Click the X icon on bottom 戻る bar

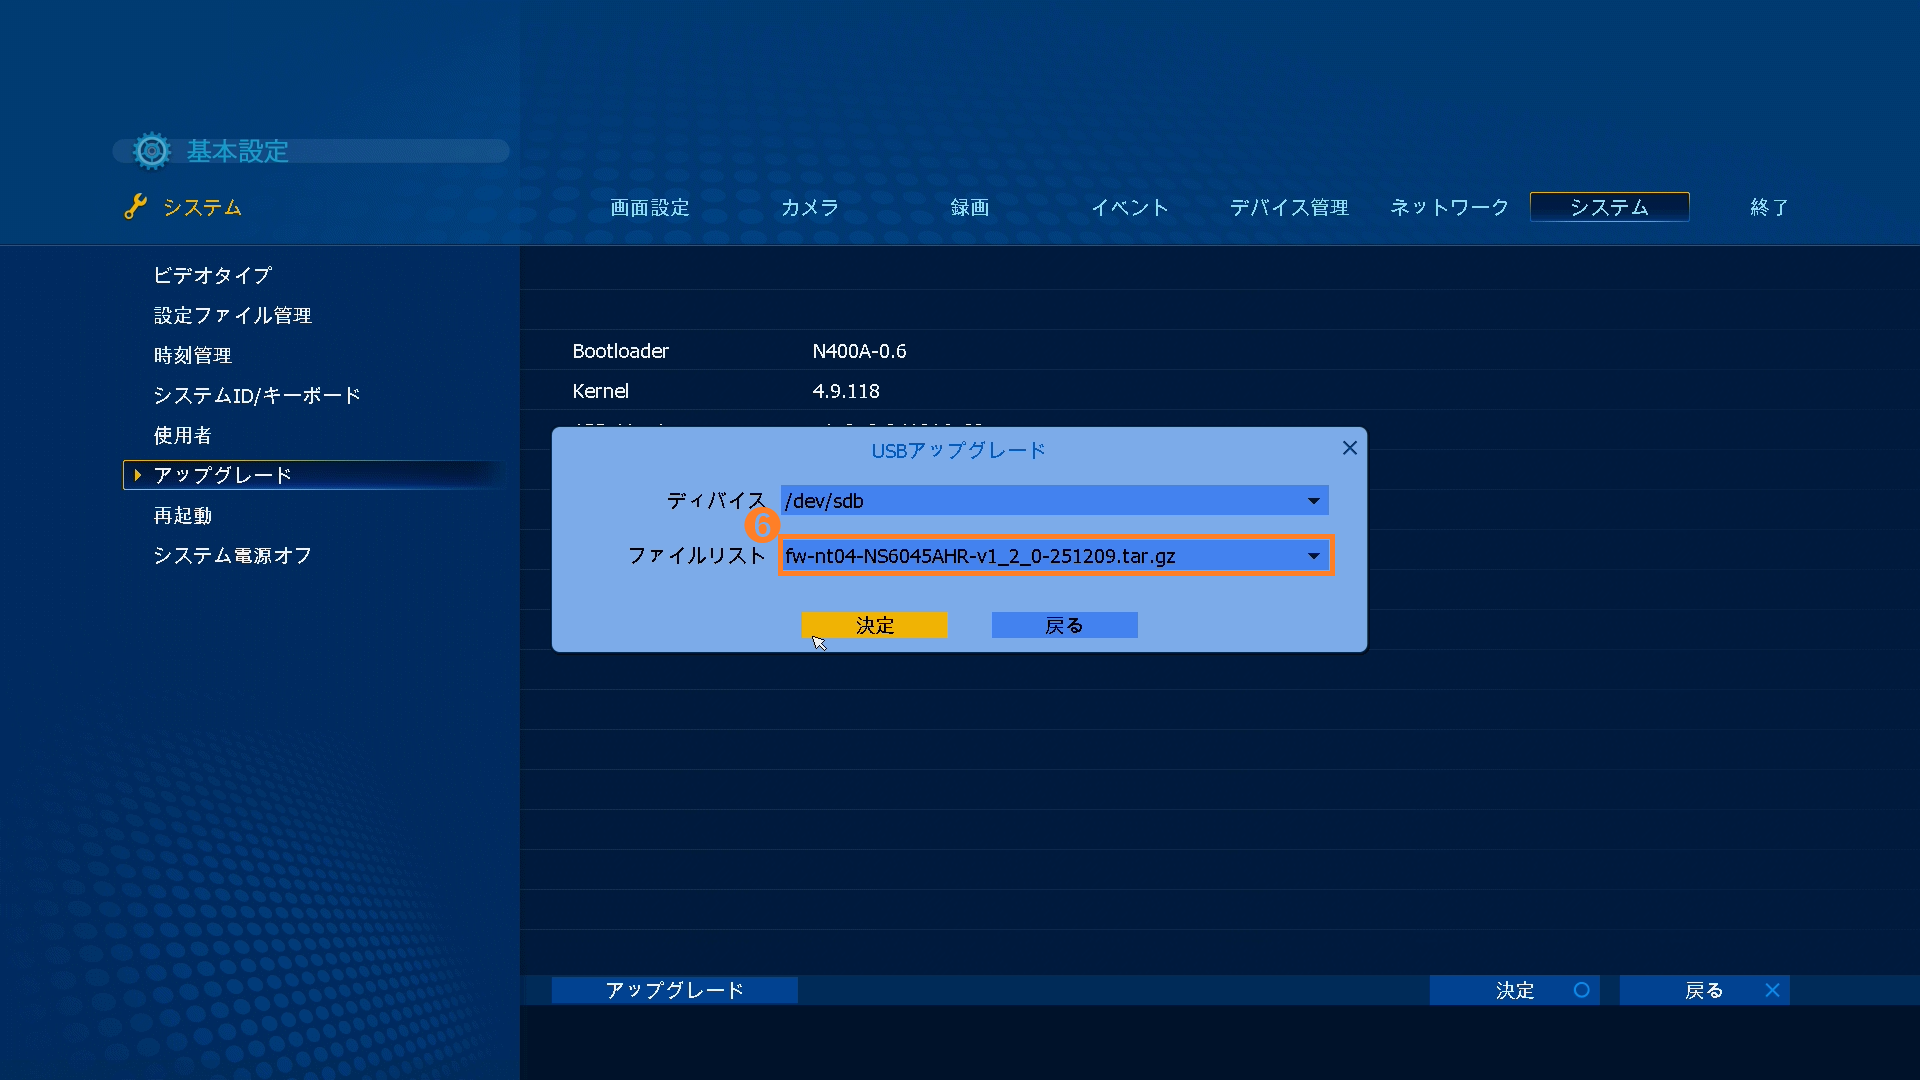tap(1772, 990)
